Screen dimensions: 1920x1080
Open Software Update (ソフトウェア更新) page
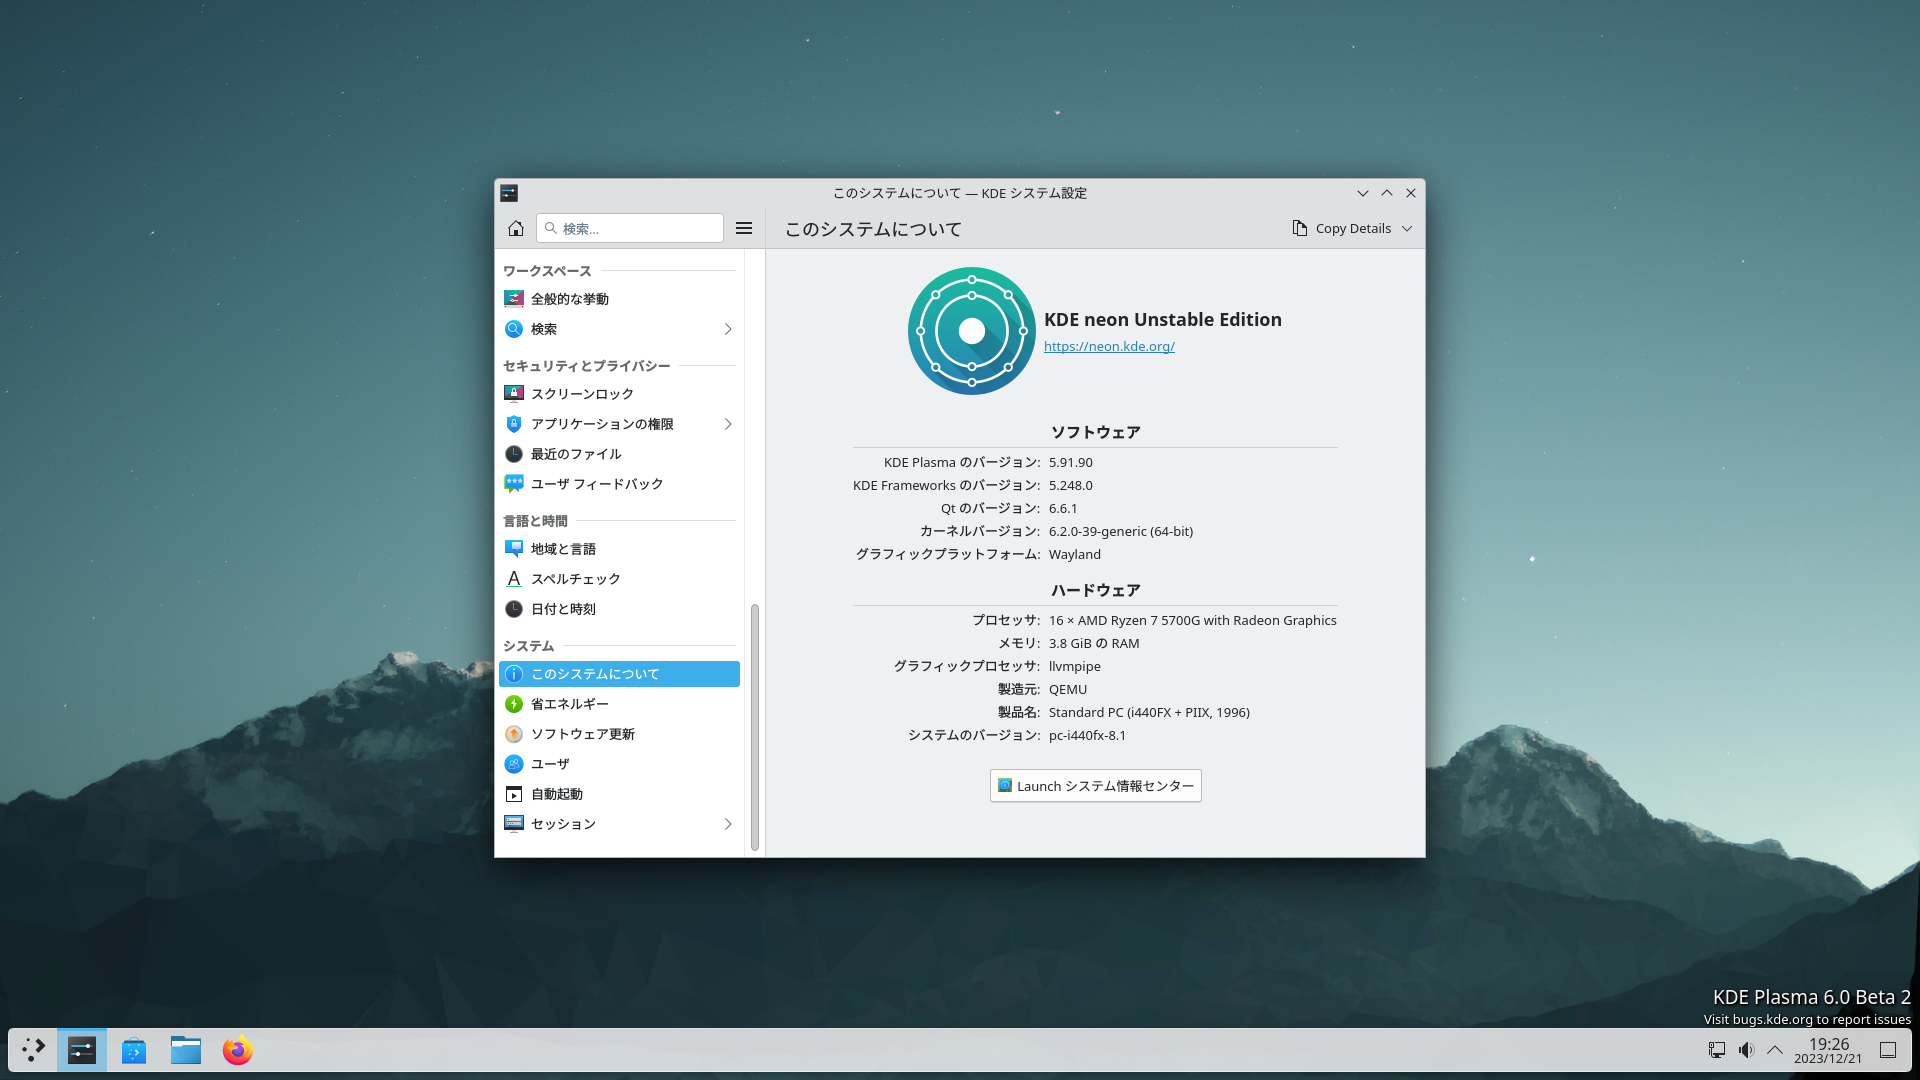coord(582,734)
